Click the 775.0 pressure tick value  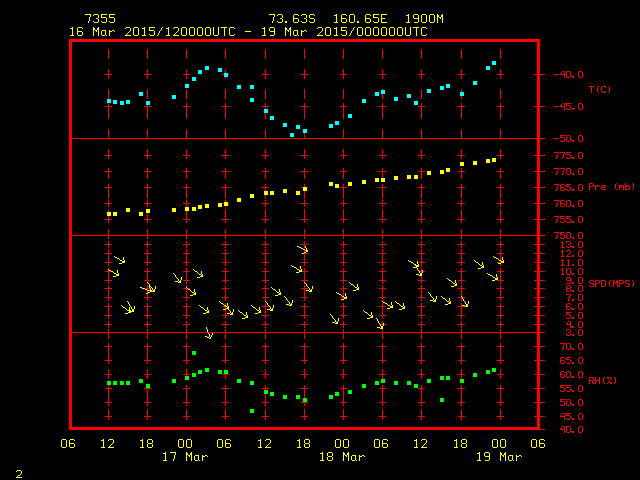[x=569, y=156]
